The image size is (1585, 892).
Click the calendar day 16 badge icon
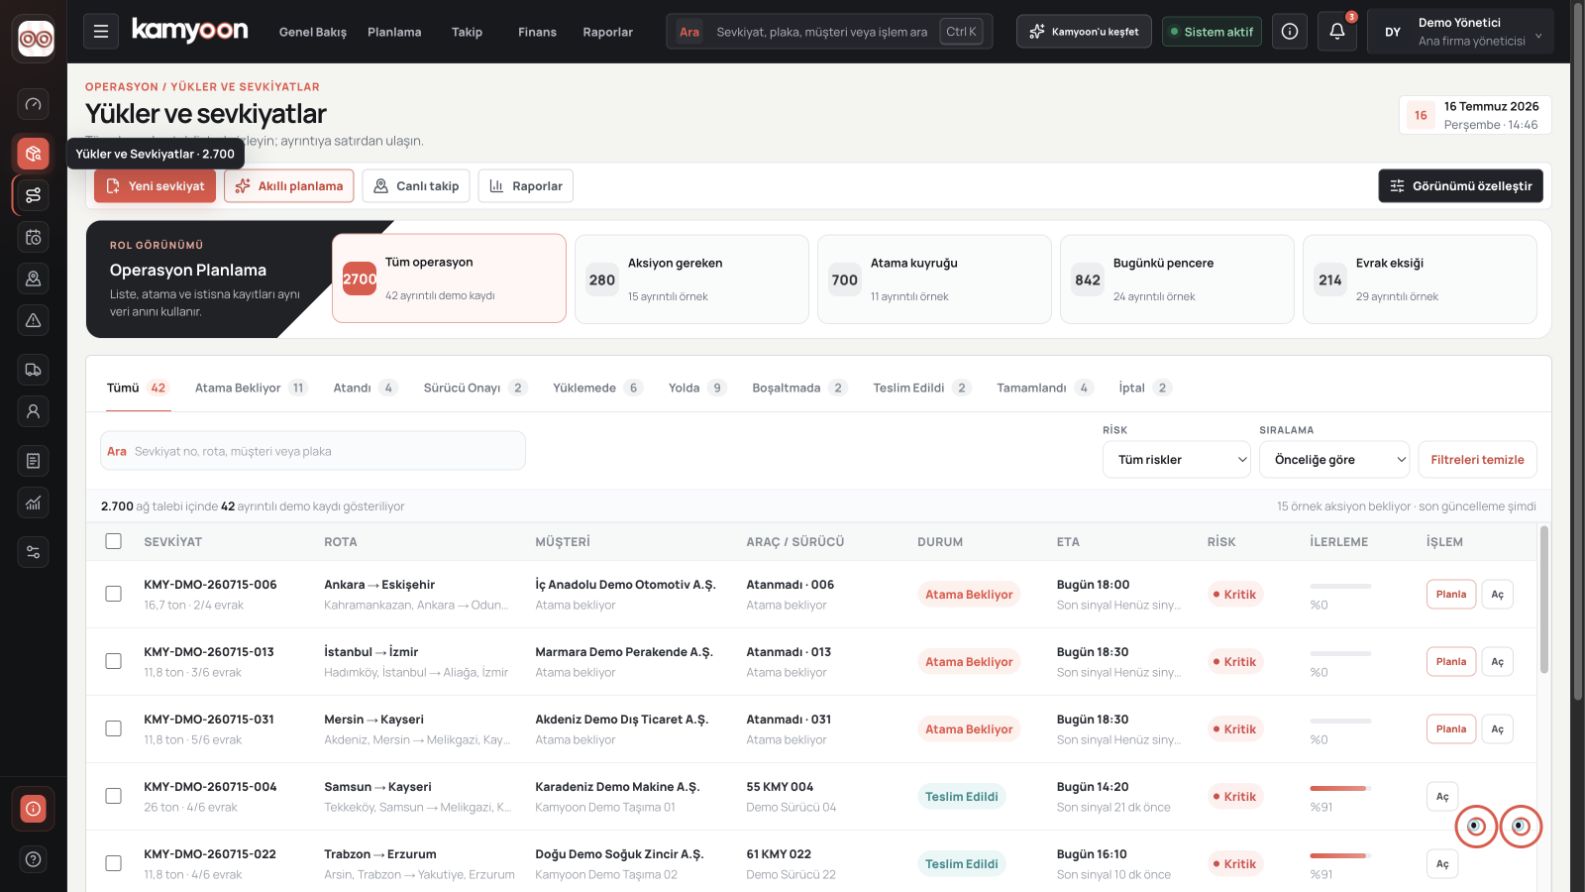click(1421, 115)
